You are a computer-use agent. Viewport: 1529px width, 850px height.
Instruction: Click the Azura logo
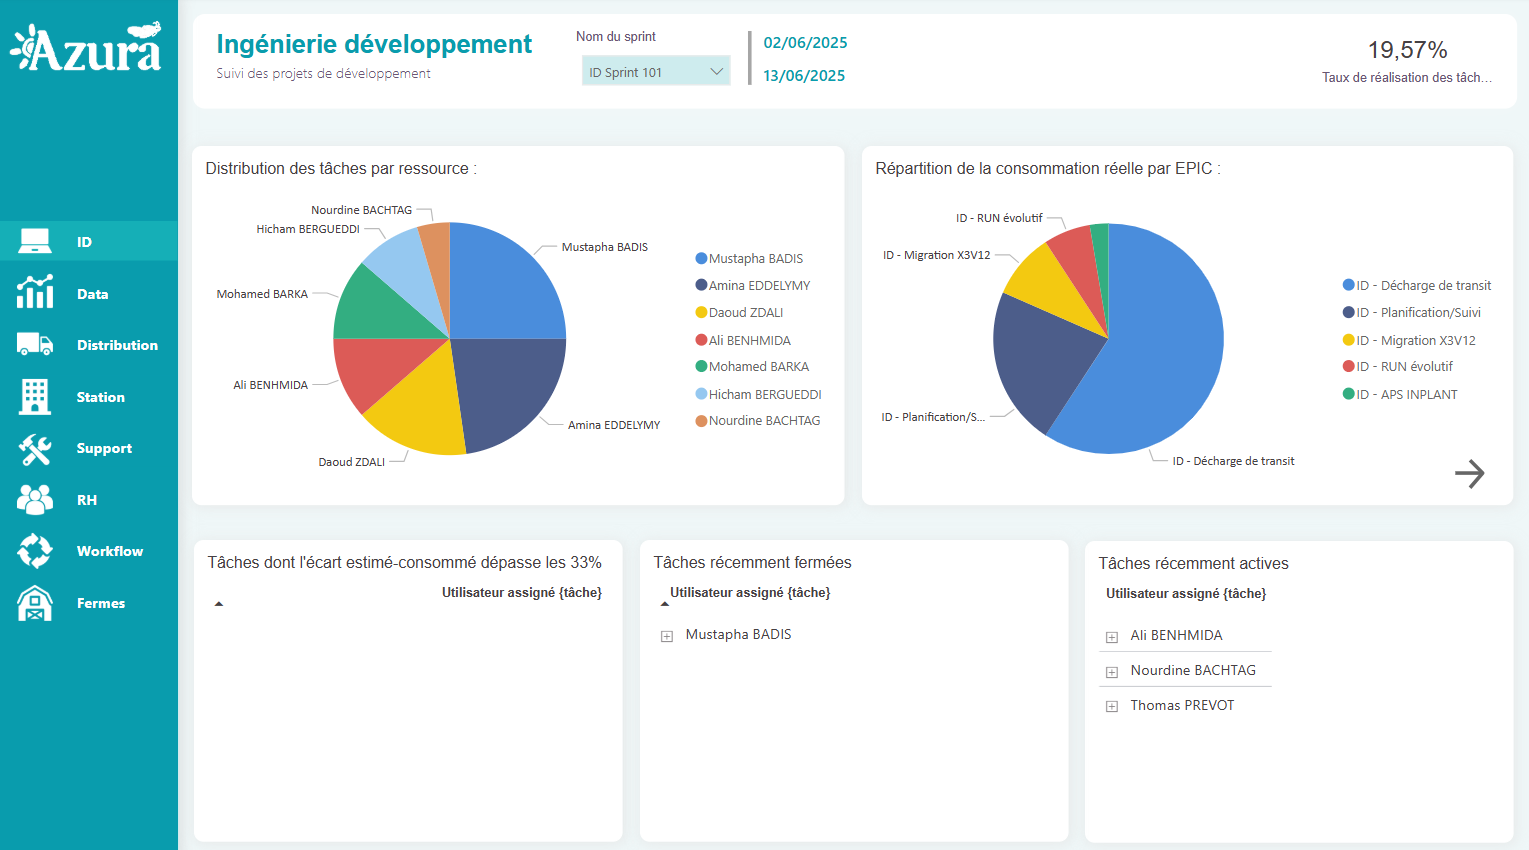coord(87,49)
